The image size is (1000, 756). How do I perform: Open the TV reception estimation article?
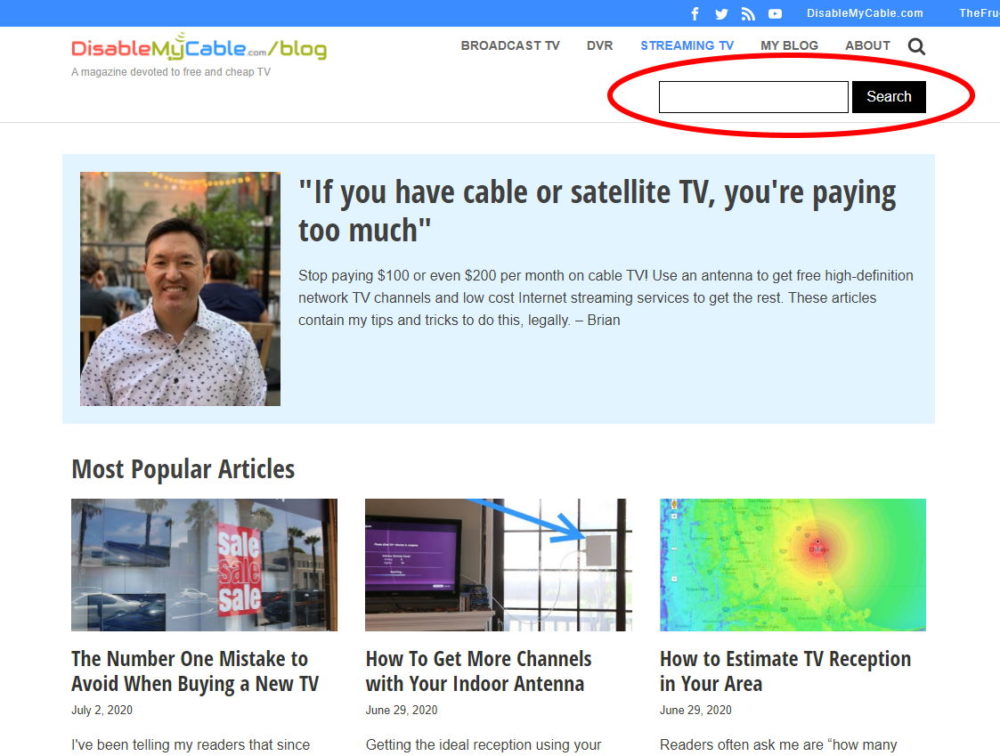coord(785,671)
